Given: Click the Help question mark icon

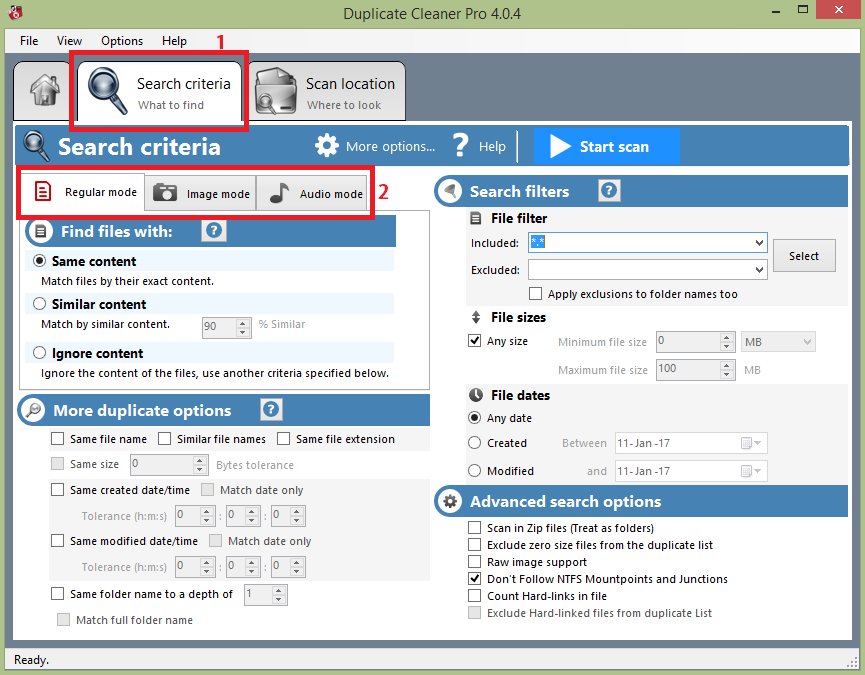Looking at the screenshot, I should tap(460, 146).
